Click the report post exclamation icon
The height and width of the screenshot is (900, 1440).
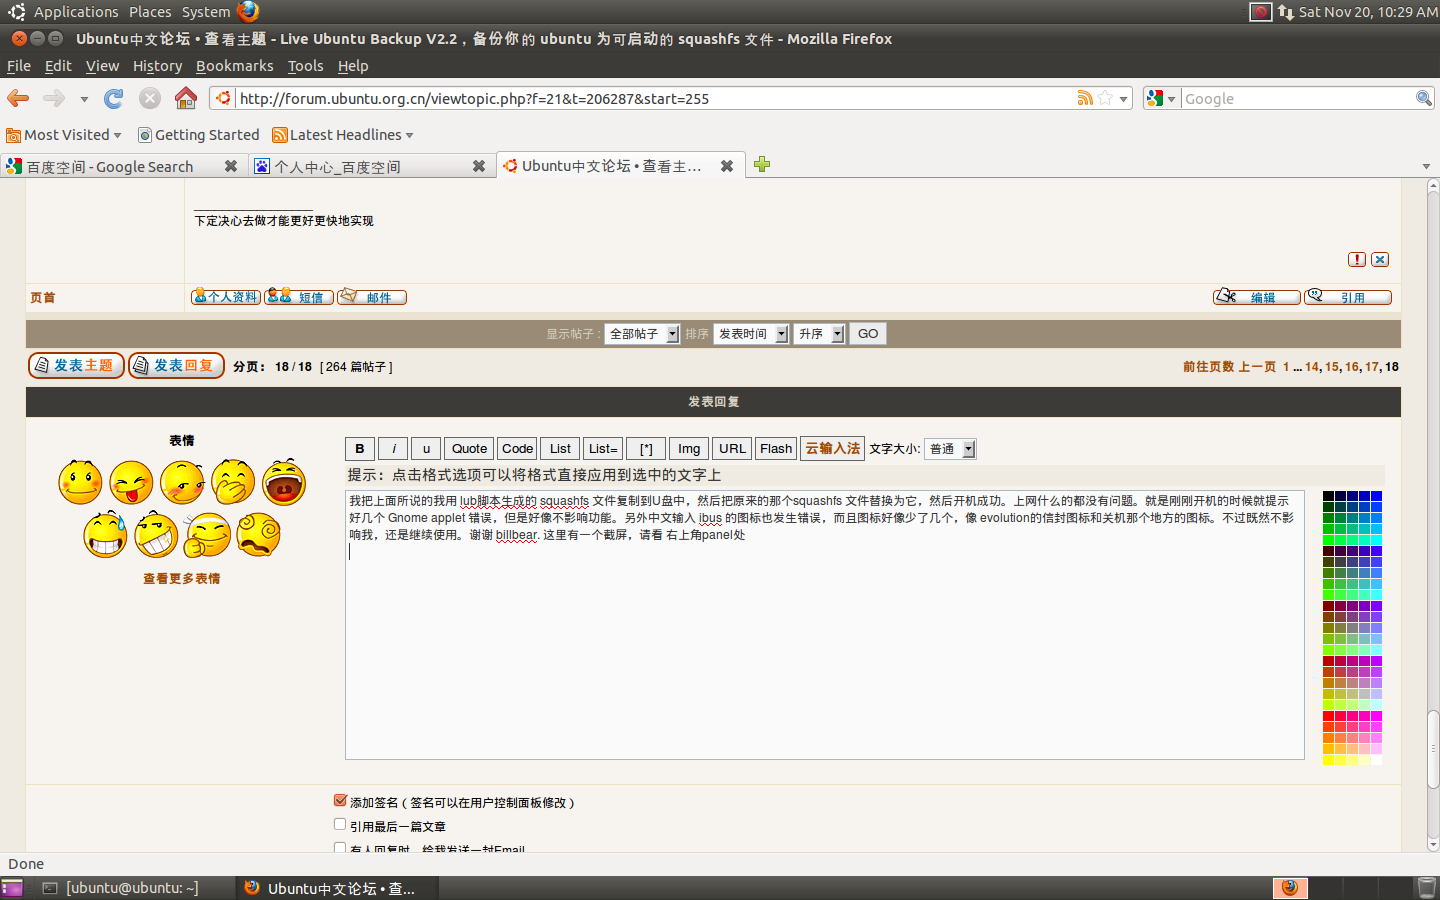[x=1357, y=259]
